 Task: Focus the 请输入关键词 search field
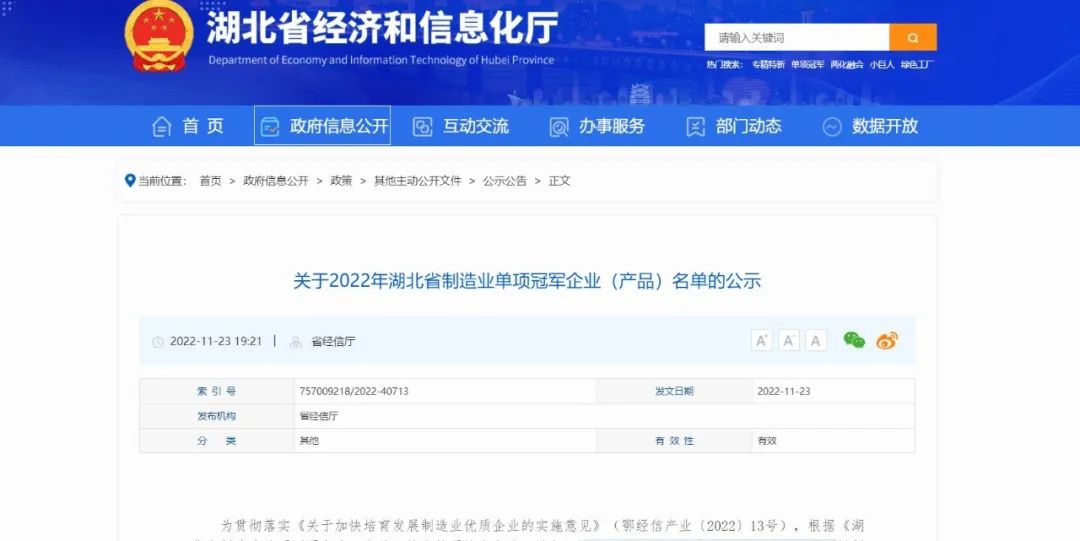click(797, 38)
